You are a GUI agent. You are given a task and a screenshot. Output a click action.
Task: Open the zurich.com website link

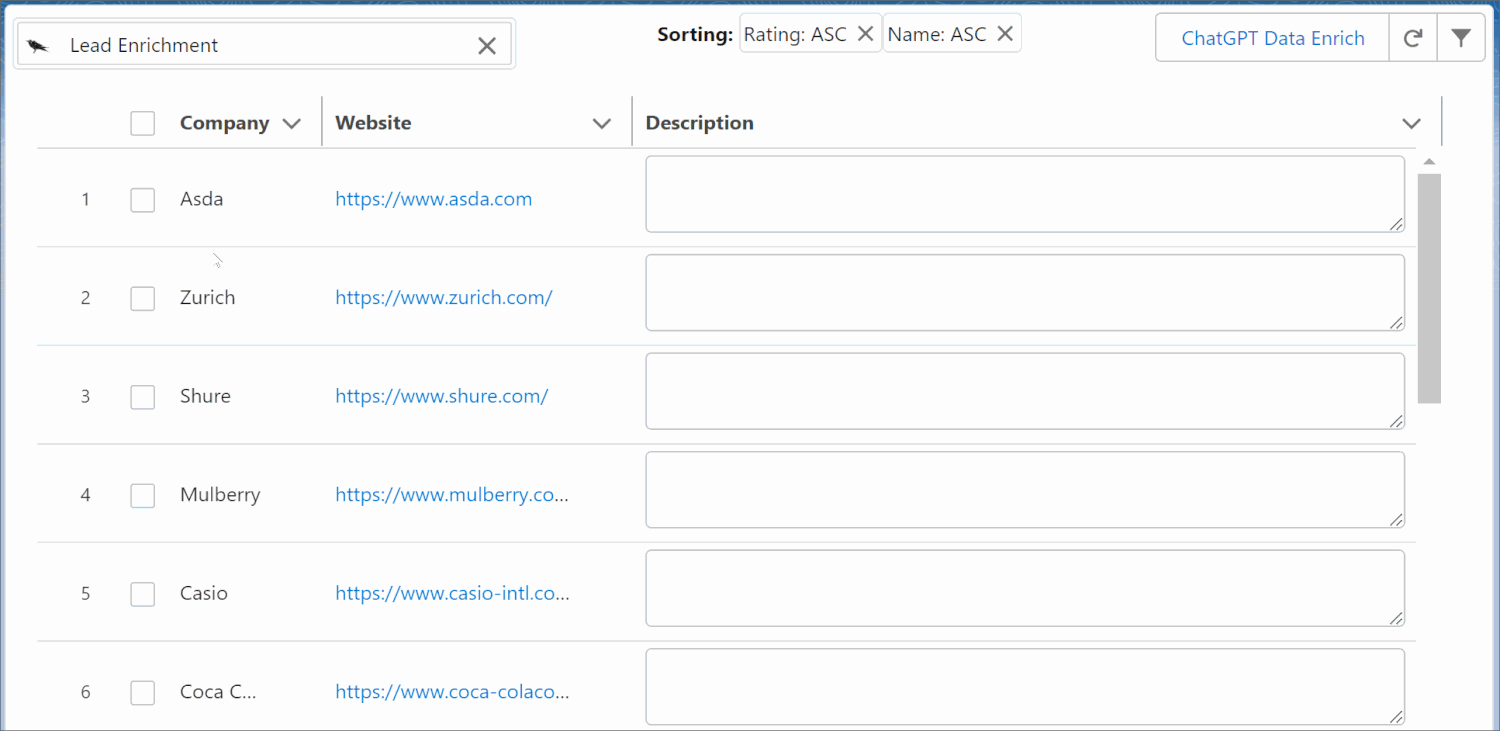(444, 298)
